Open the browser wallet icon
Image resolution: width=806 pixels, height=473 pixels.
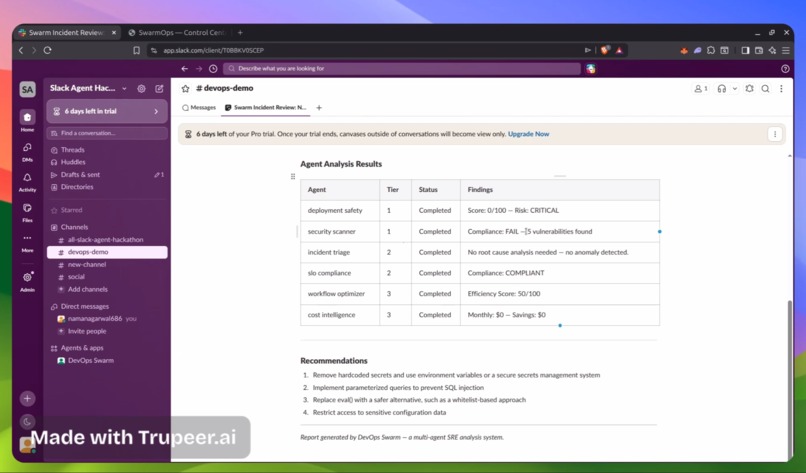[759, 50]
